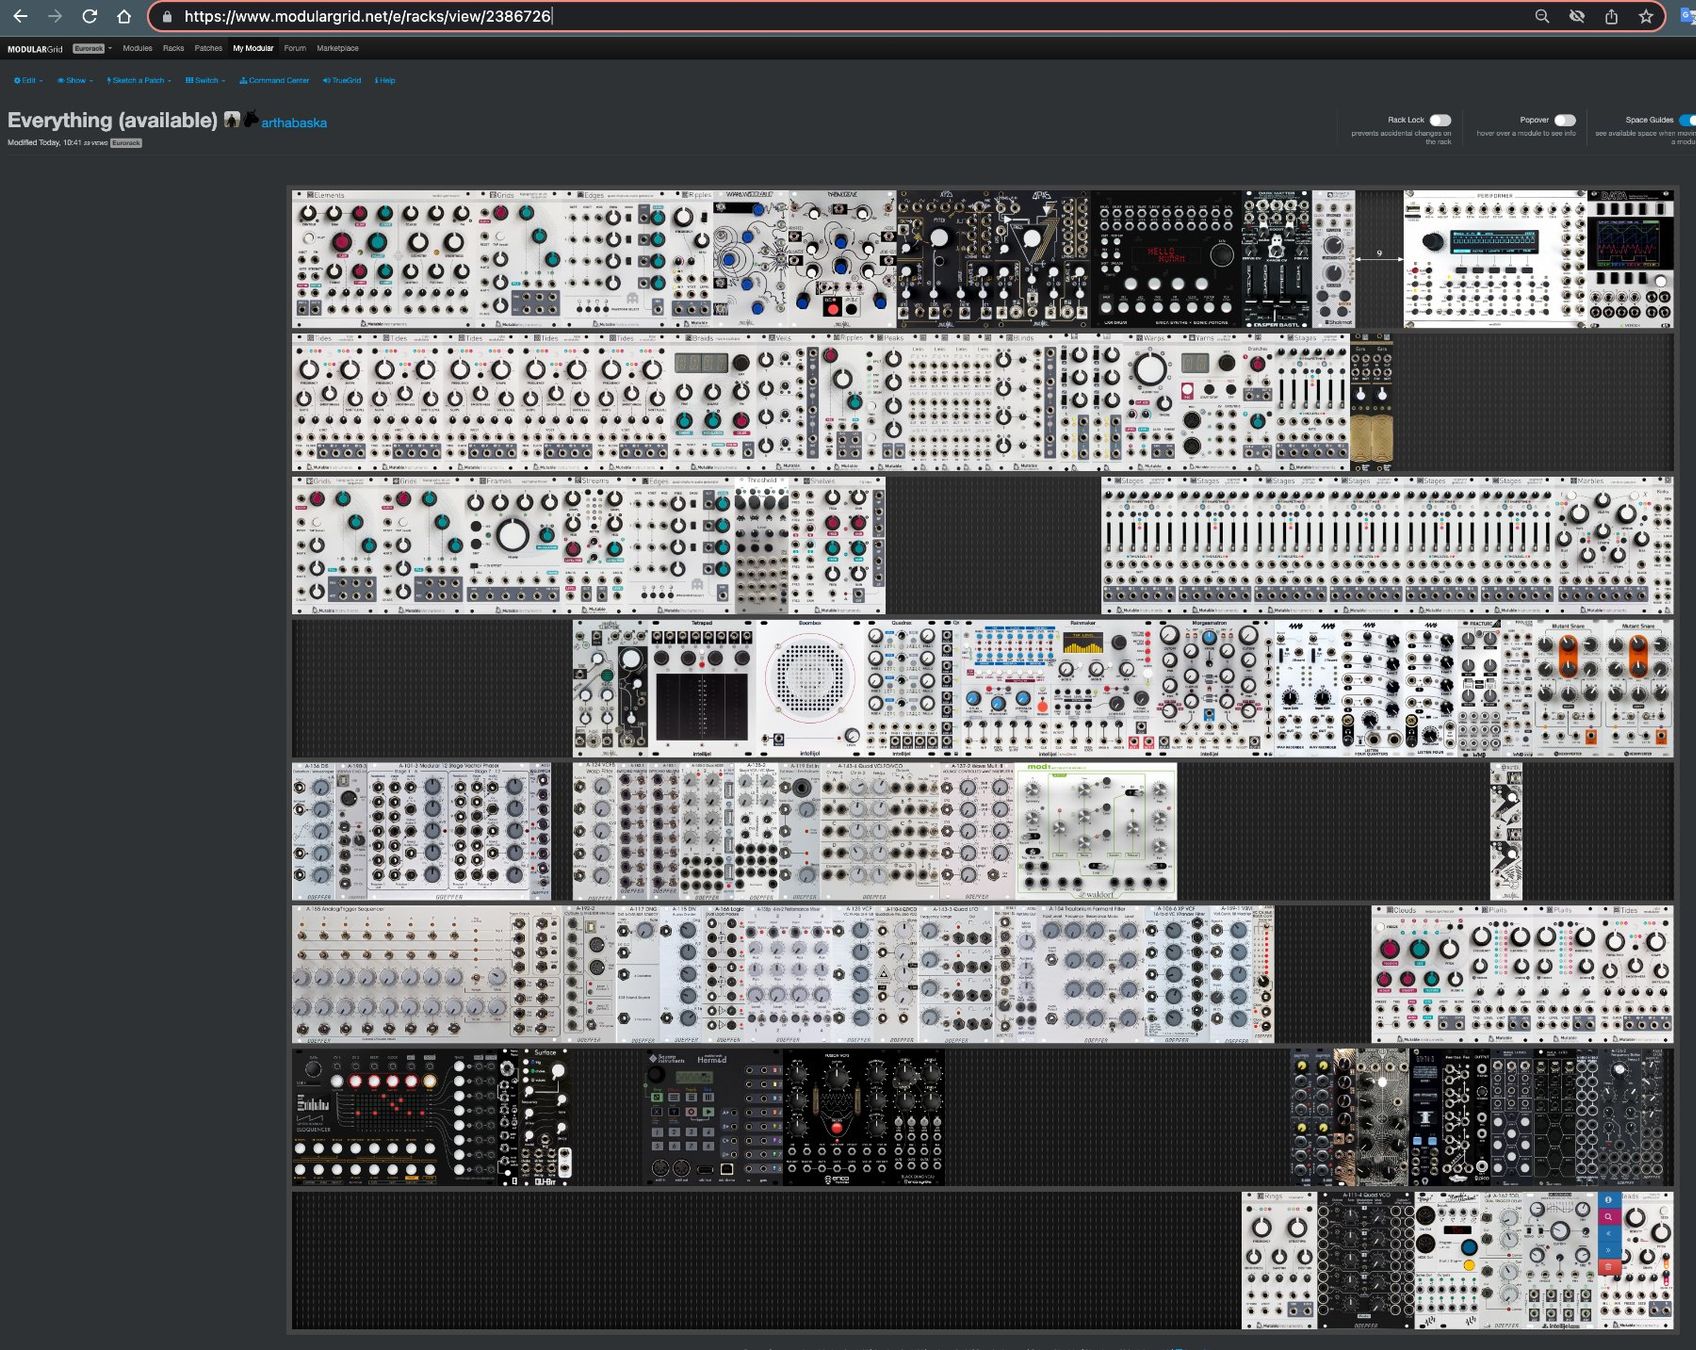The height and width of the screenshot is (1350, 1696).
Task: Bookmark this page with the star icon
Action: pos(1646,16)
